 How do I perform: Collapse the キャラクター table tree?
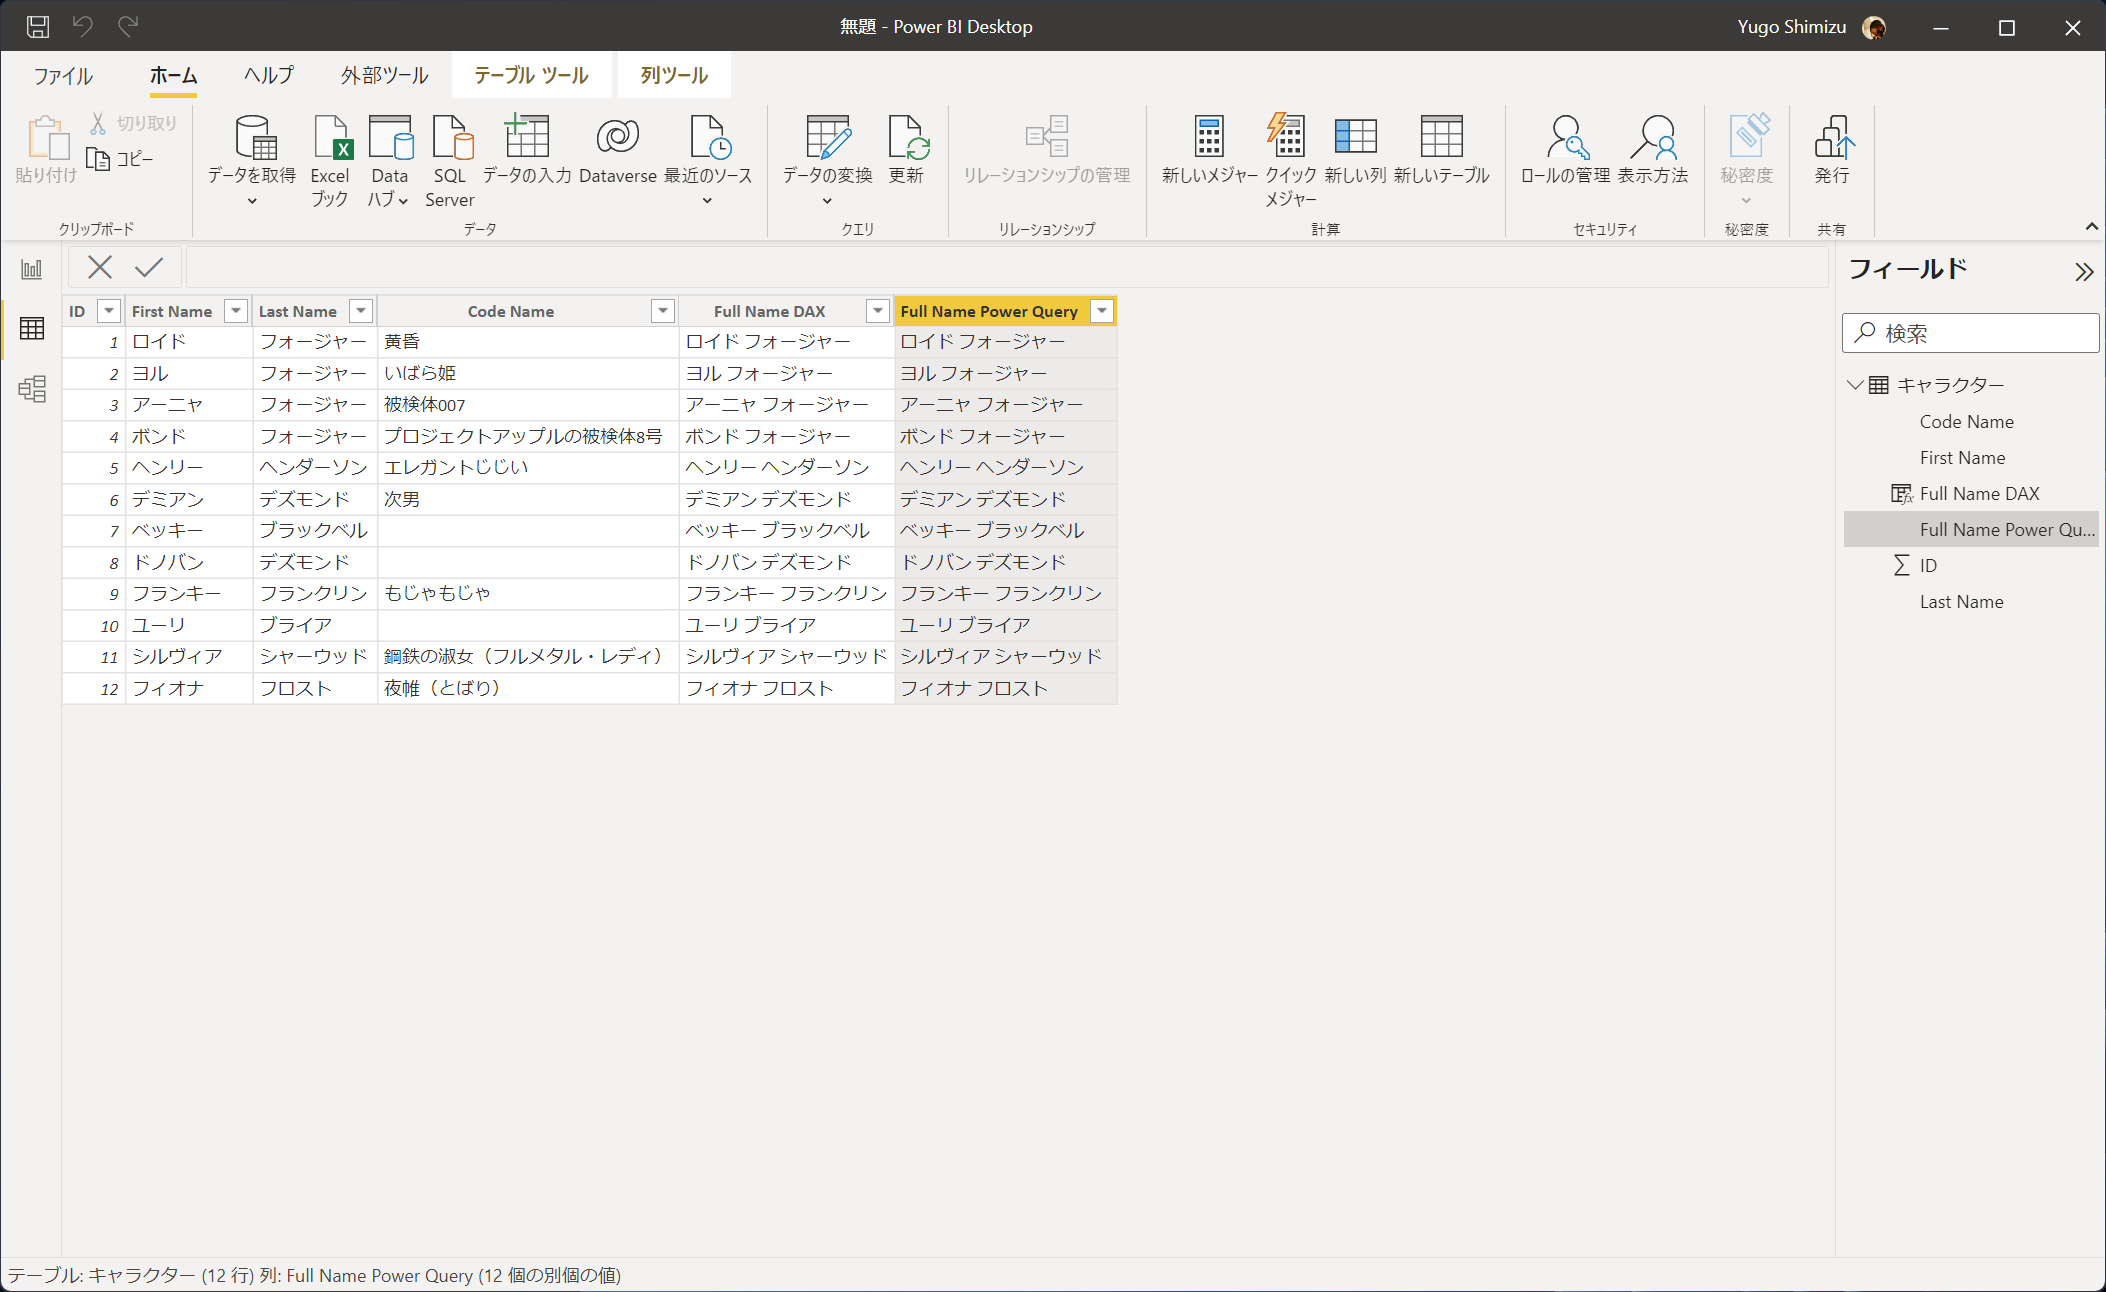1855,385
